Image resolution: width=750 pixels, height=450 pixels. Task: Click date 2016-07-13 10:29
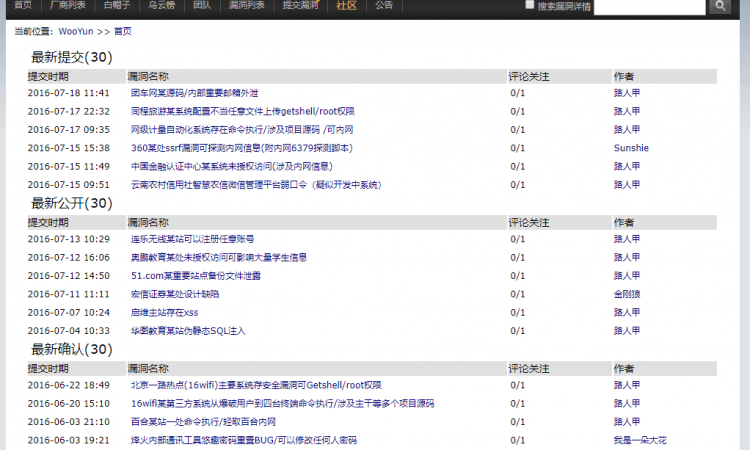(x=68, y=239)
